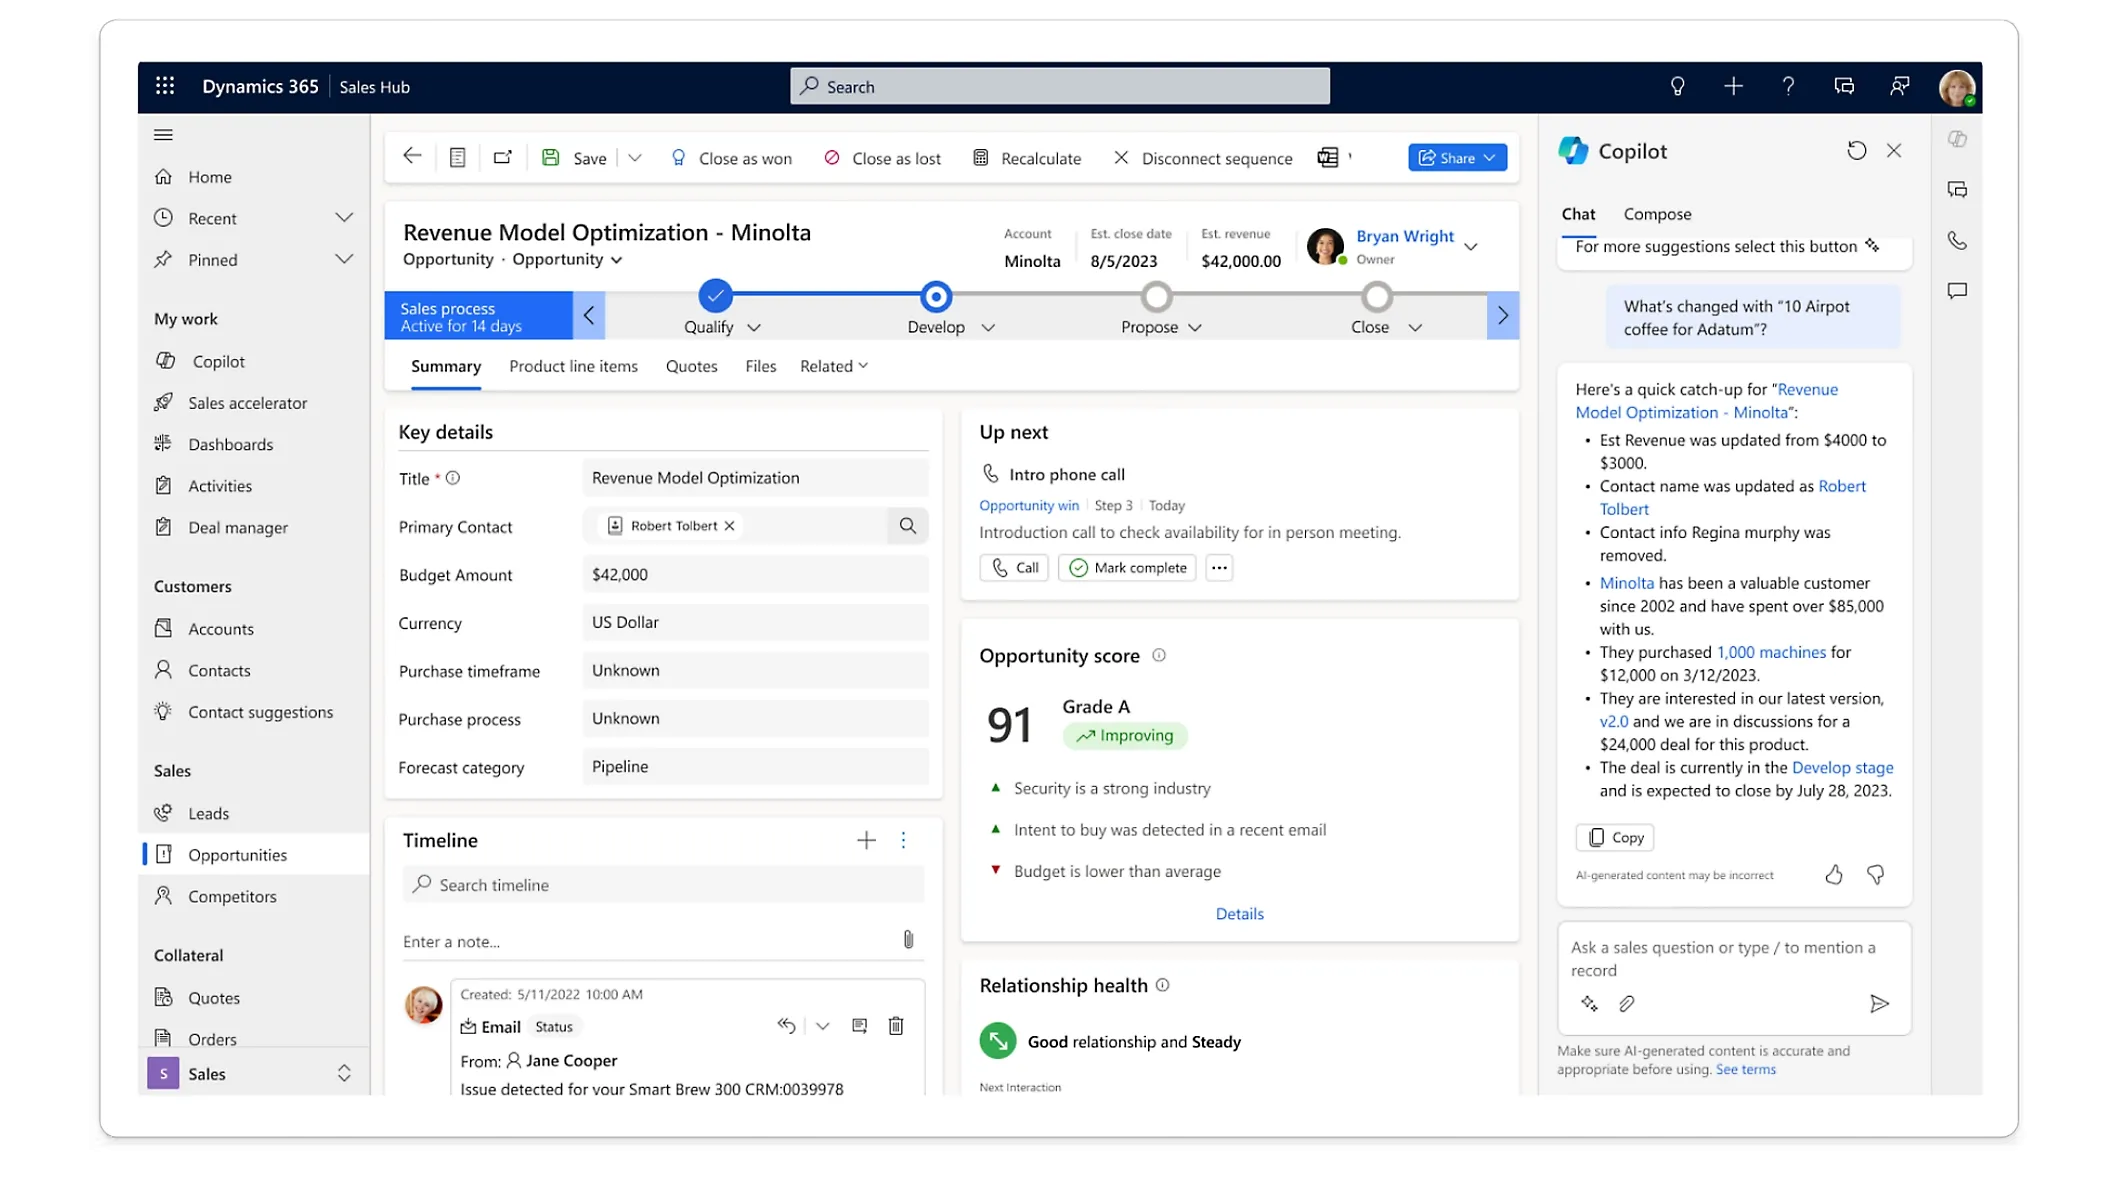Screen dimensions: 2119x1192
Task: Switch to the Product line items tab
Action: point(573,366)
